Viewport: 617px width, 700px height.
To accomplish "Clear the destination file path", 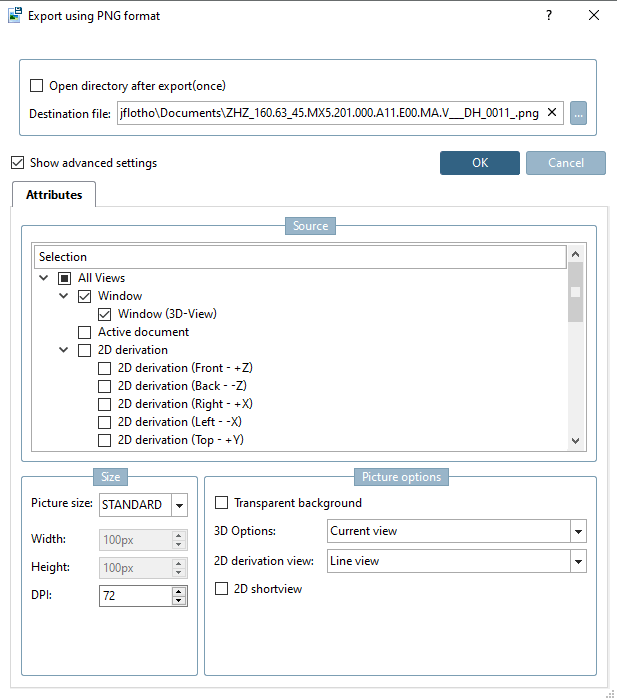I will point(552,113).
